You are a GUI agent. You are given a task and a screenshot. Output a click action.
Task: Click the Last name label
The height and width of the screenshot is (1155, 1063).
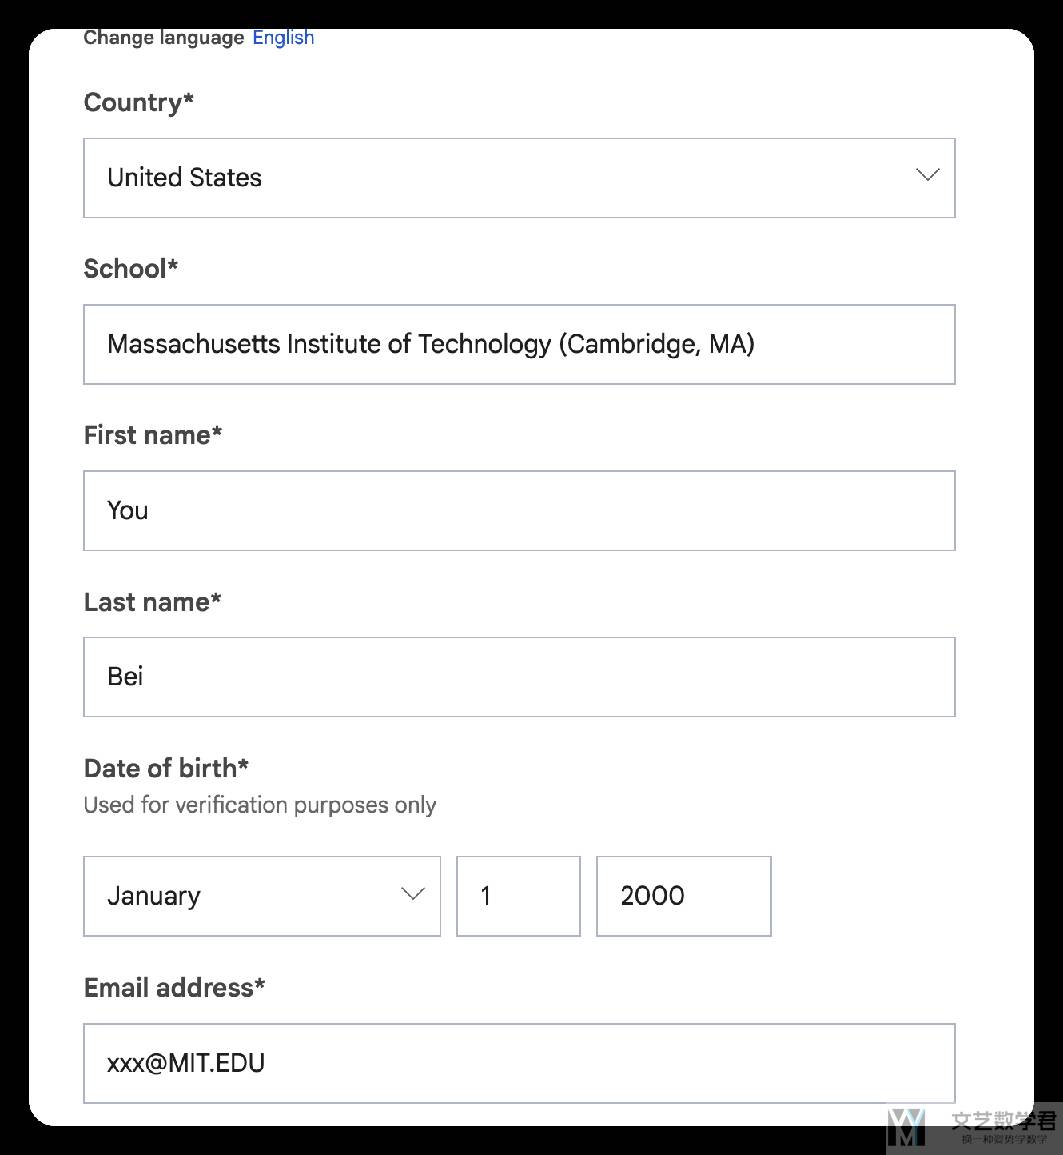click(153, 602)
